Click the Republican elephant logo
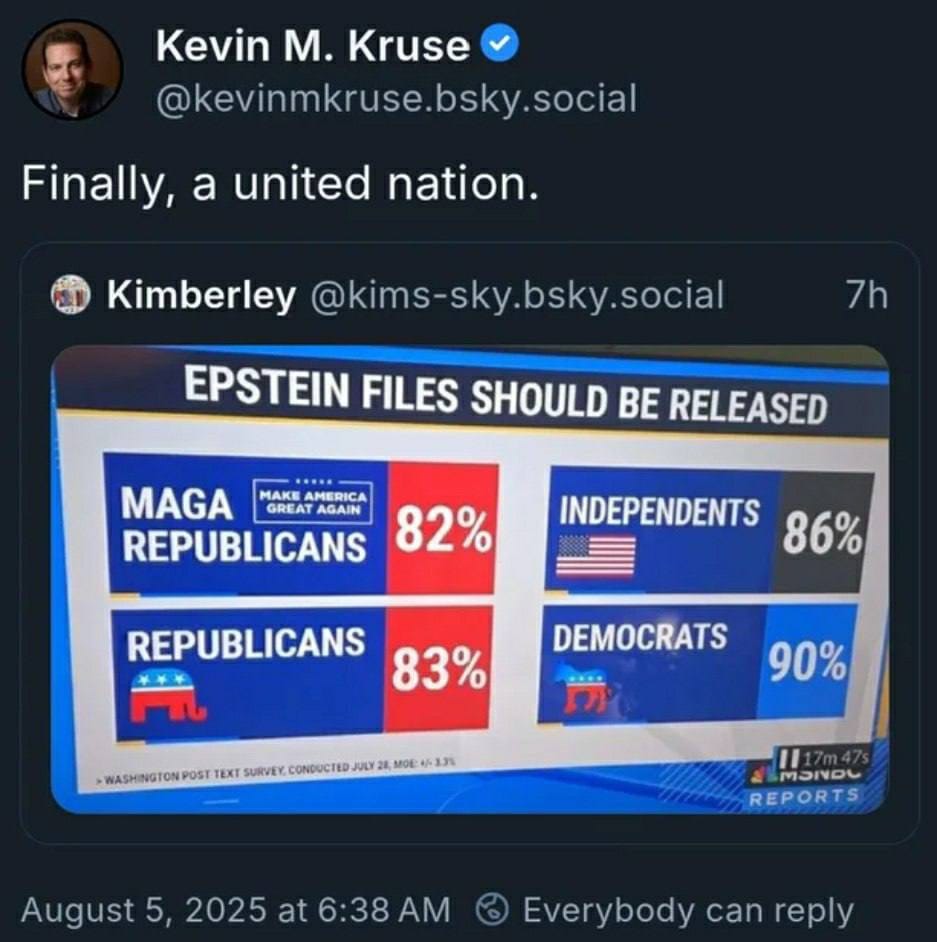The width and height of the screenshot is (937, 942). (166, 695)
